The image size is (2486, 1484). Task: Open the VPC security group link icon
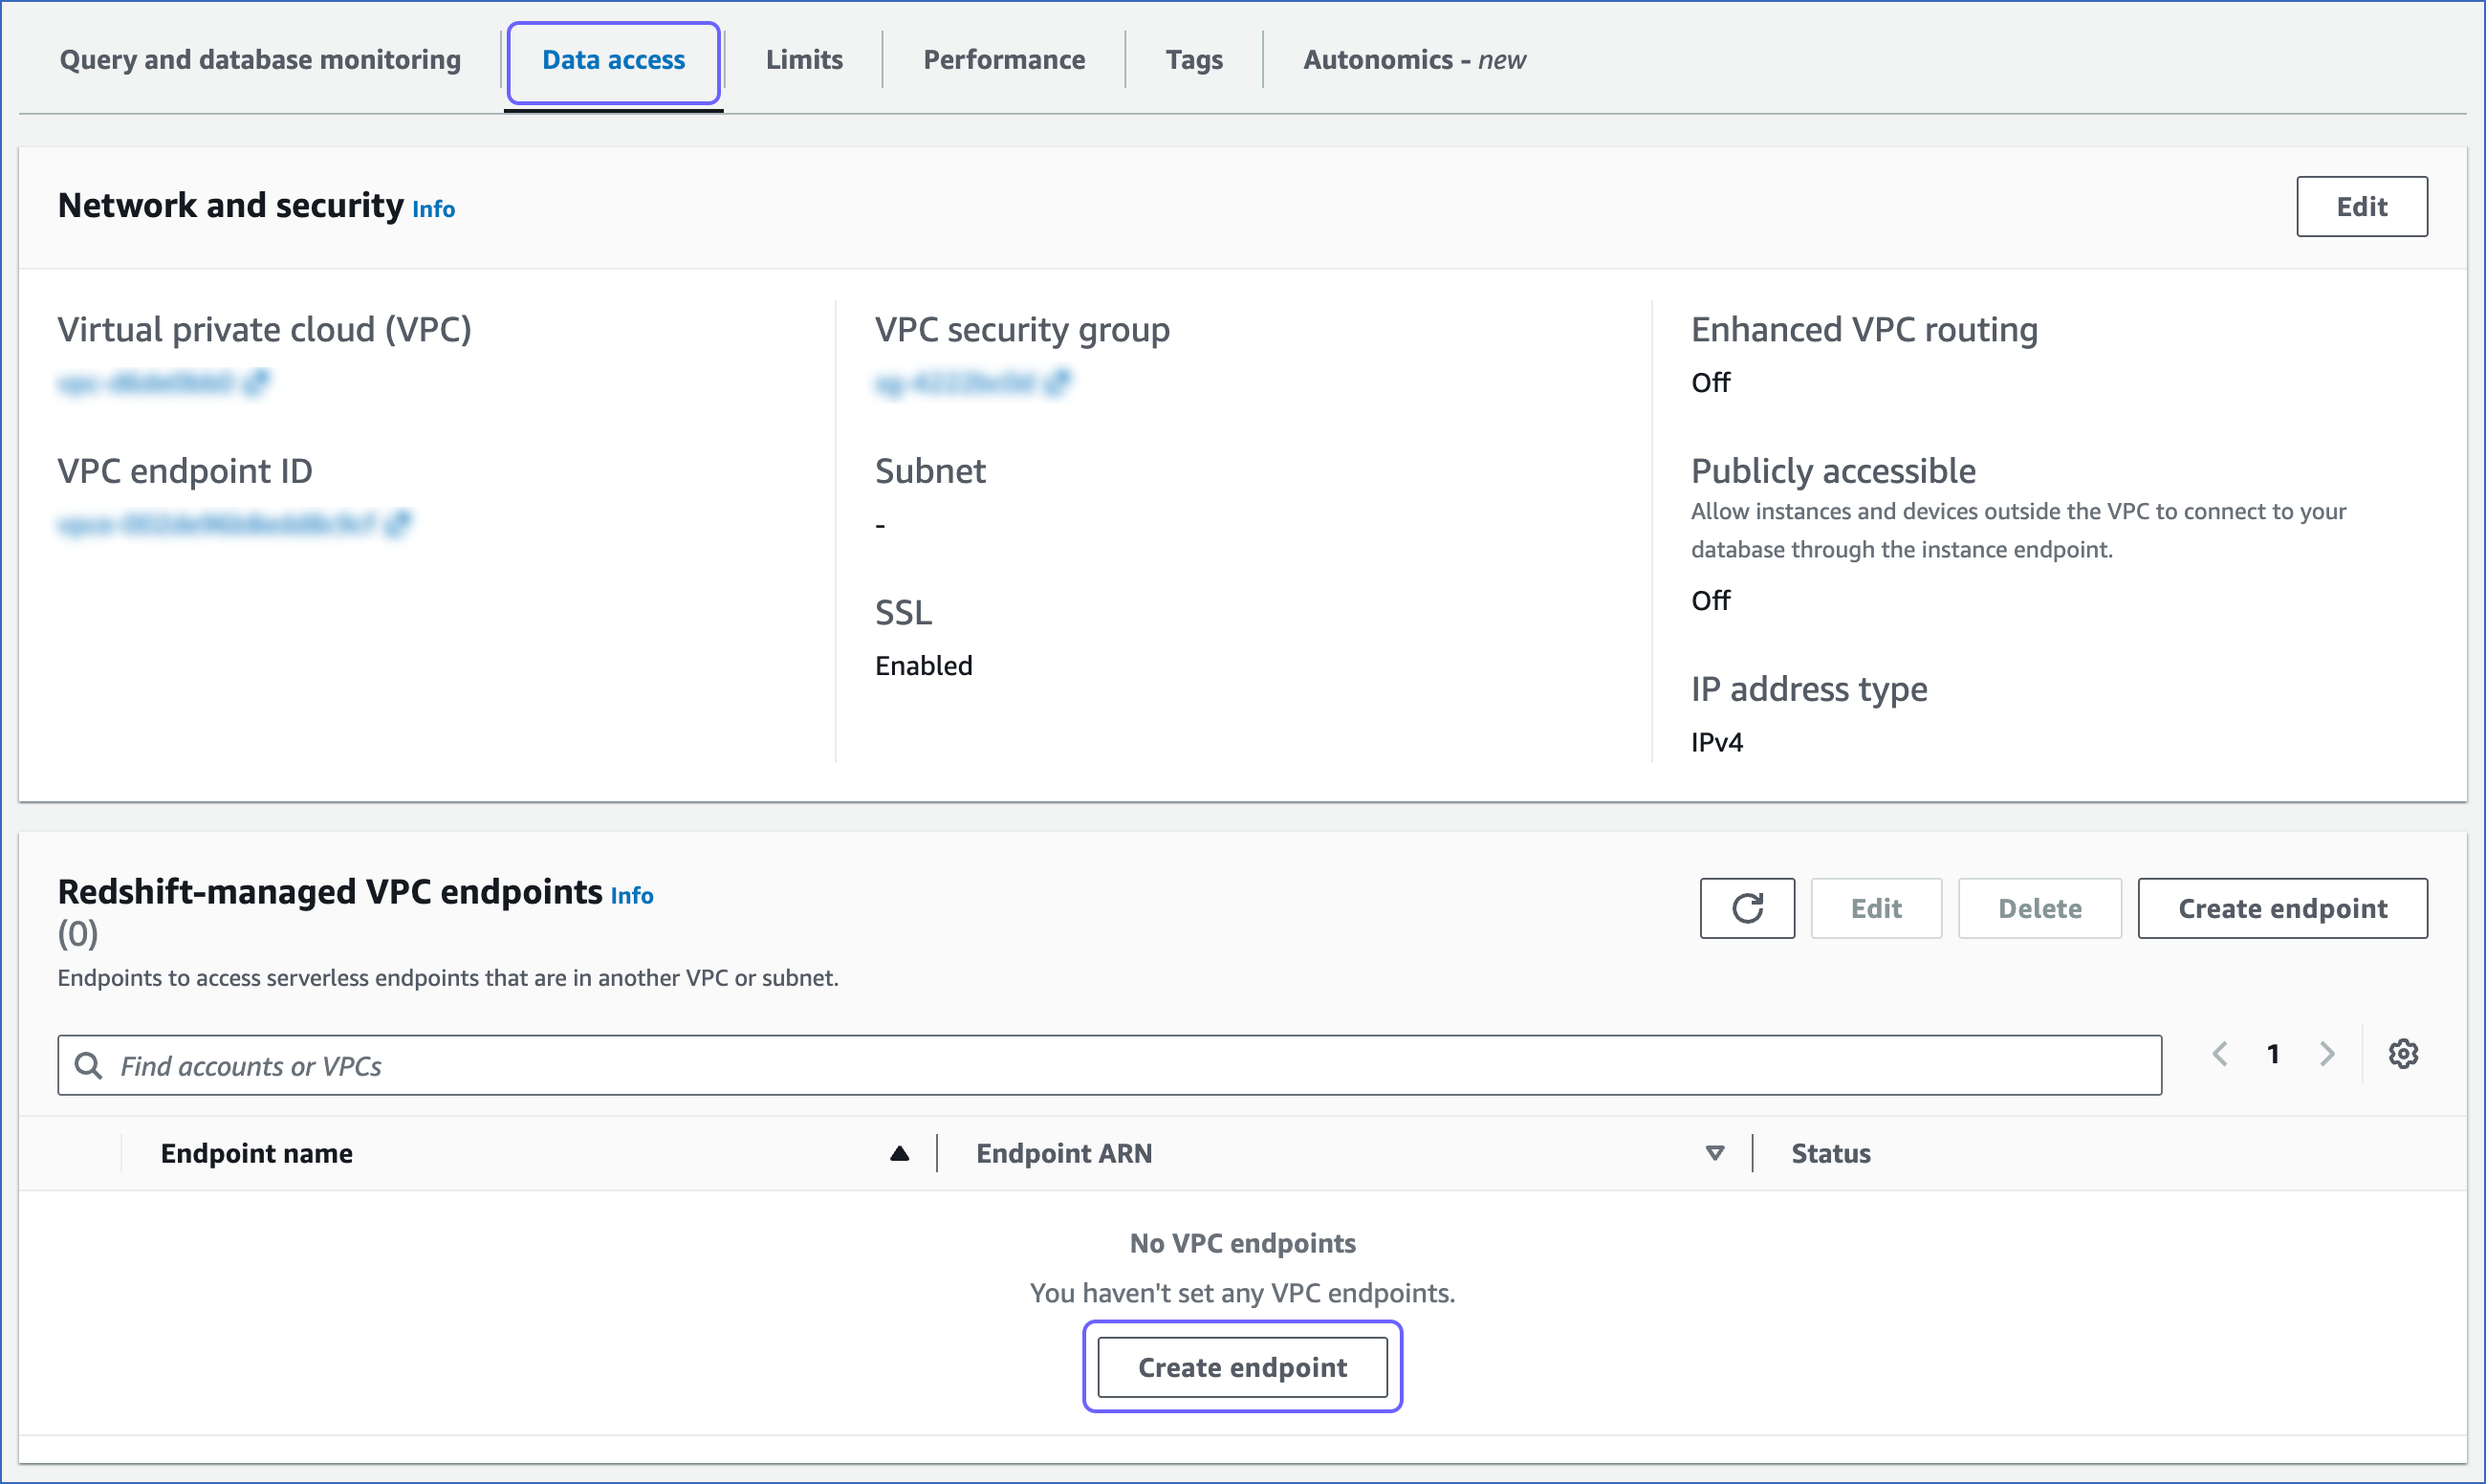[x=1060, y=382]
